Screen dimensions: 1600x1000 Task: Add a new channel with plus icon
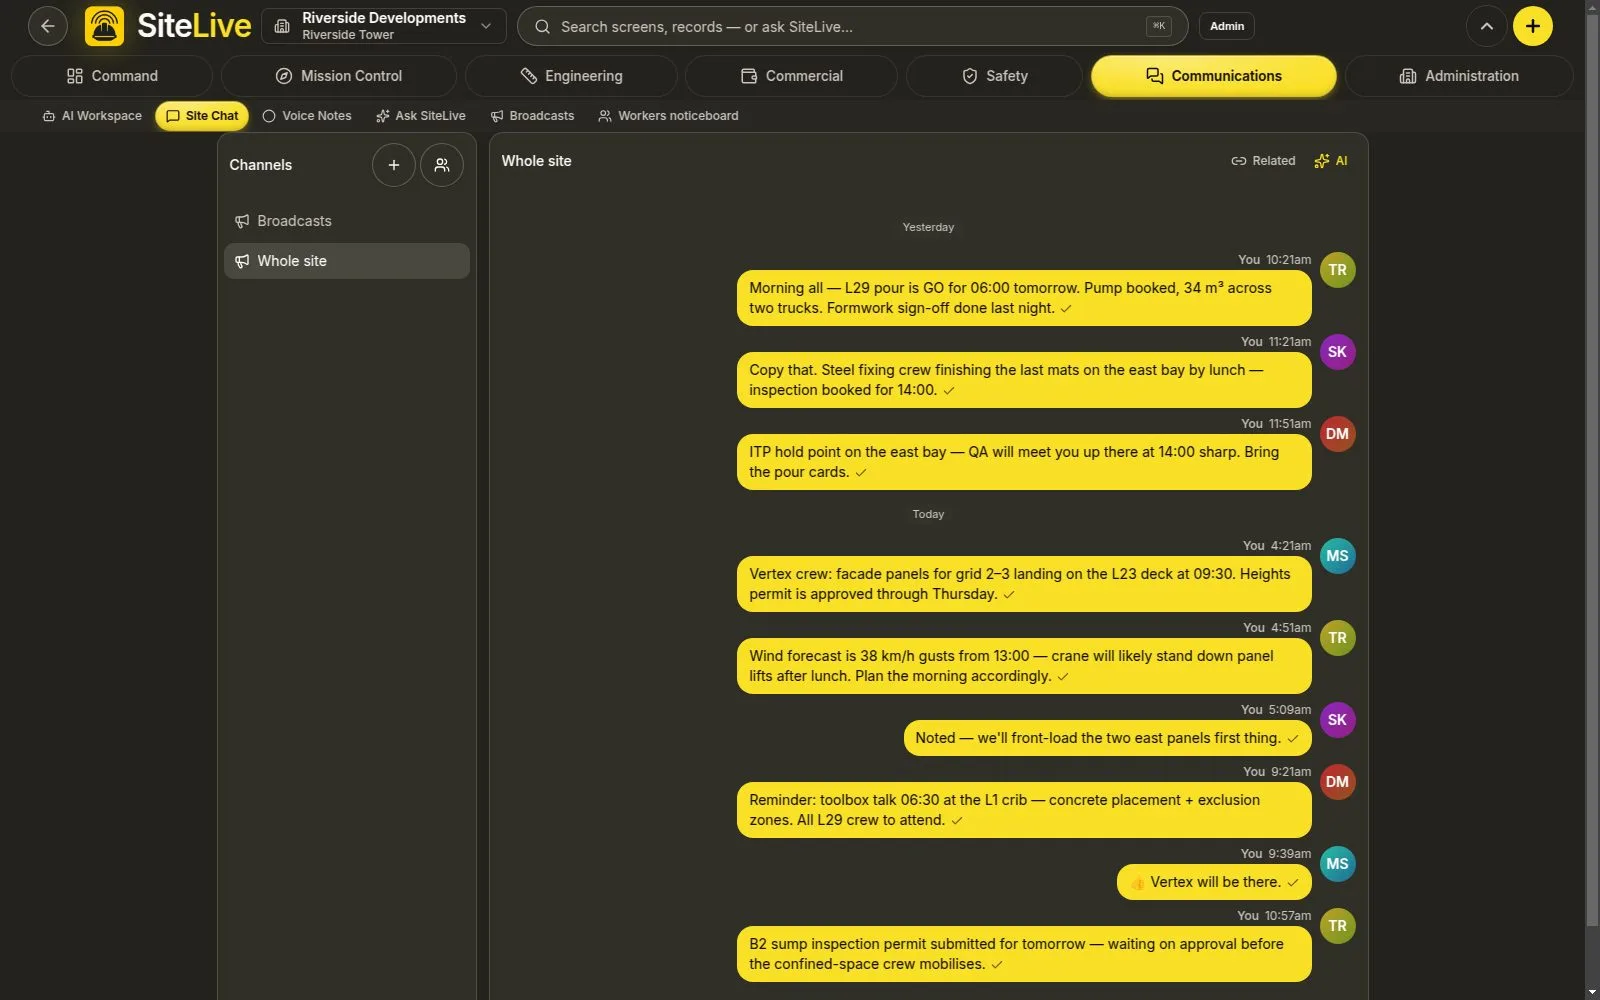tap(394, 165)
